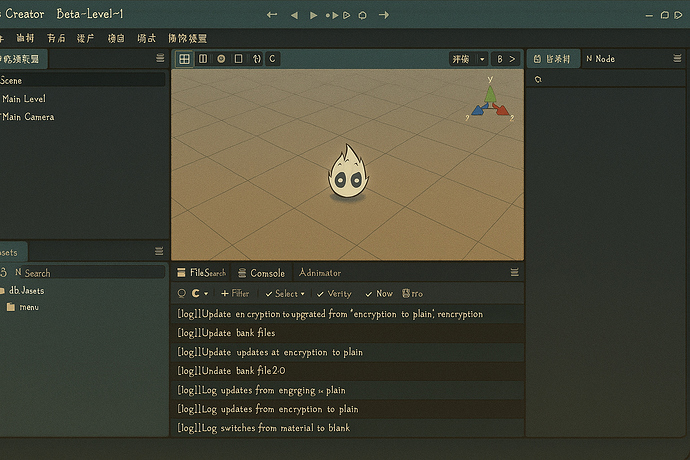Open the console panel hamburger menu
The image size is (690, 460).
click(x=514, y=272)
